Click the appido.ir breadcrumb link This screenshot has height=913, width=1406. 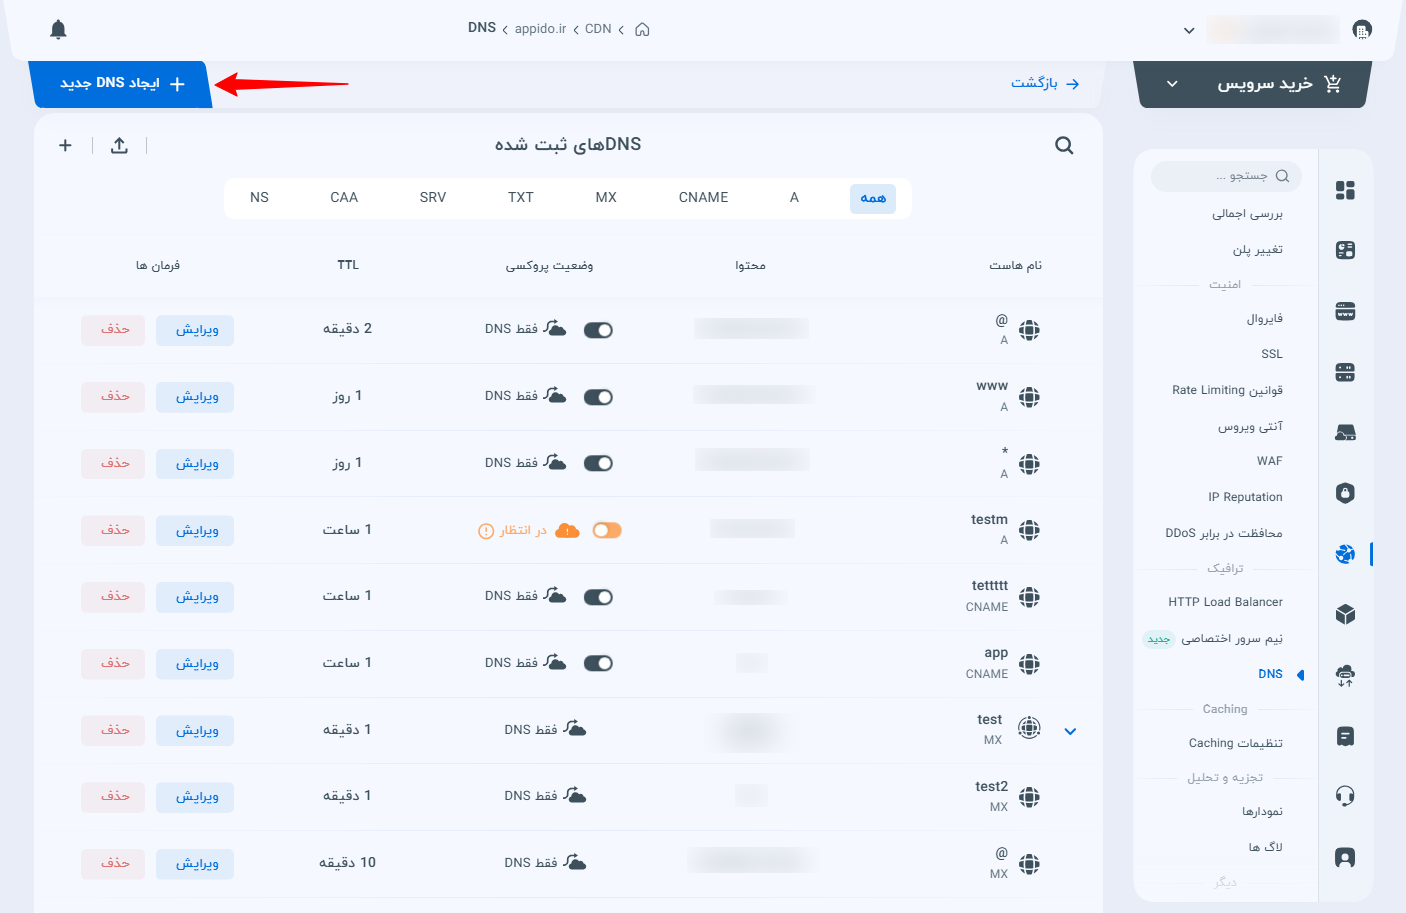pyautogui.click(x=541, y=29)
